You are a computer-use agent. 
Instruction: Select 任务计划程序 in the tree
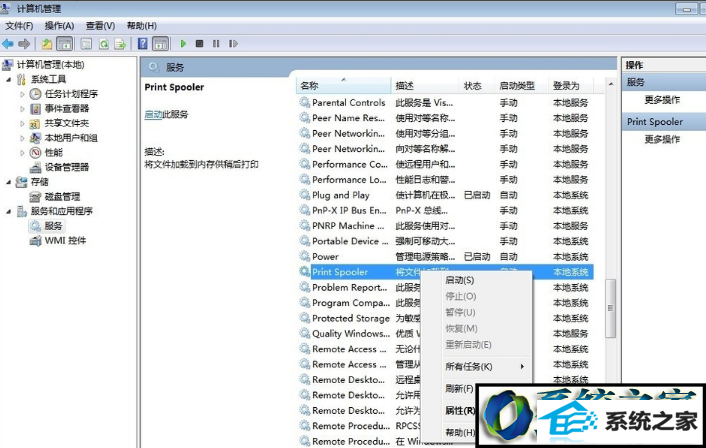[x=71, y=94]
